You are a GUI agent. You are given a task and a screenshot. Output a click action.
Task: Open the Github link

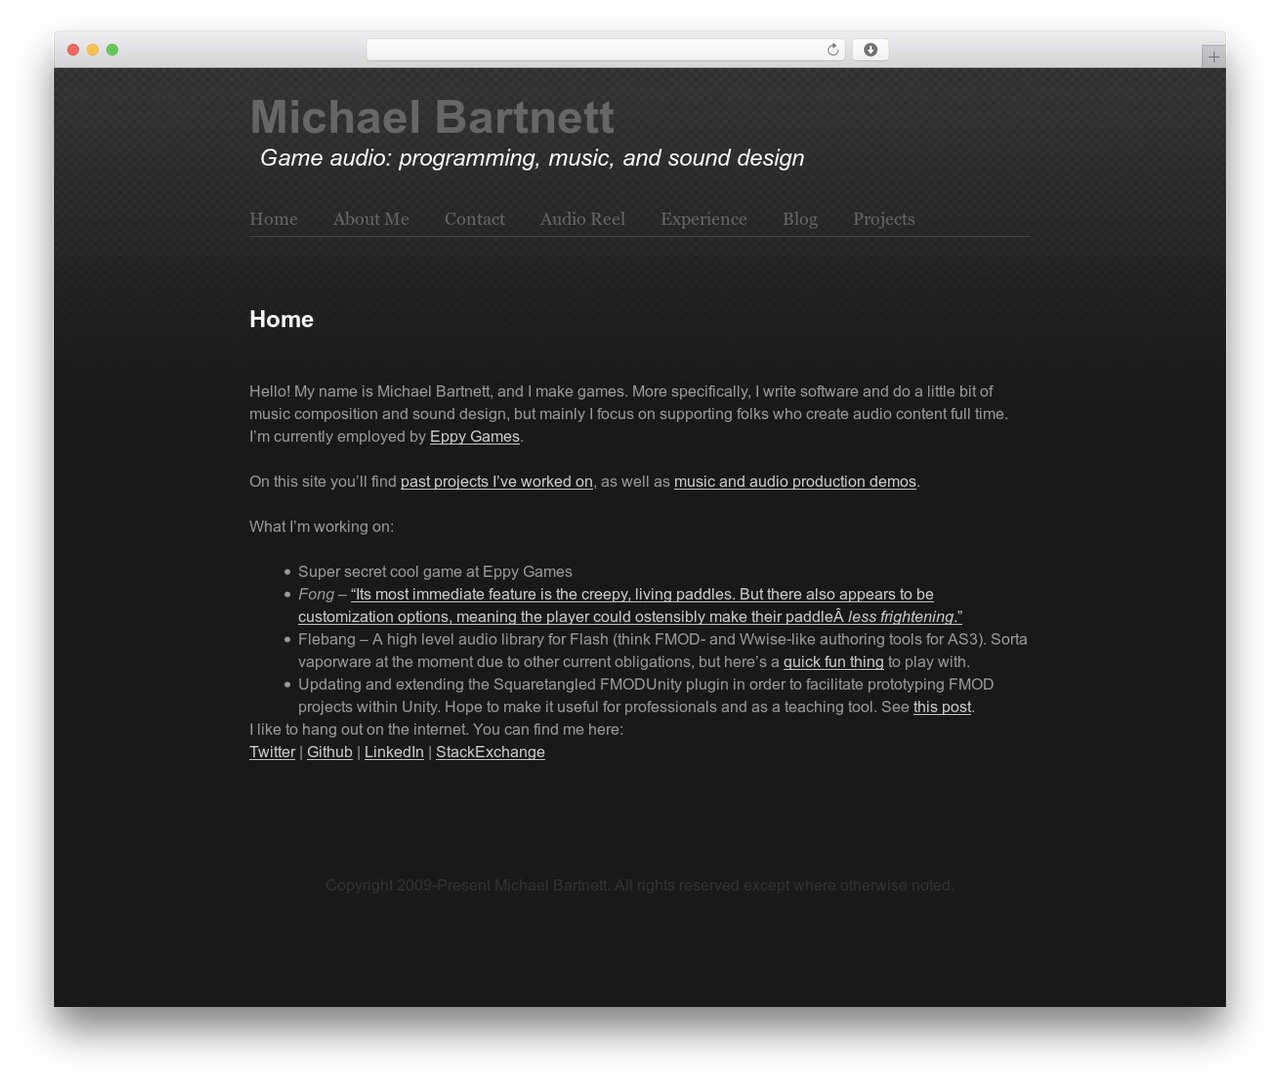click(x=330, y=752)
